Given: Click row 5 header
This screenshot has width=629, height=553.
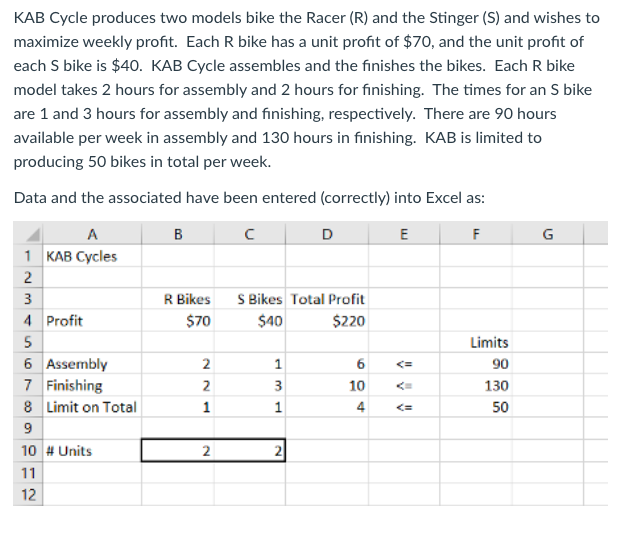Looking at the screenshot, I should click(28, 342).
